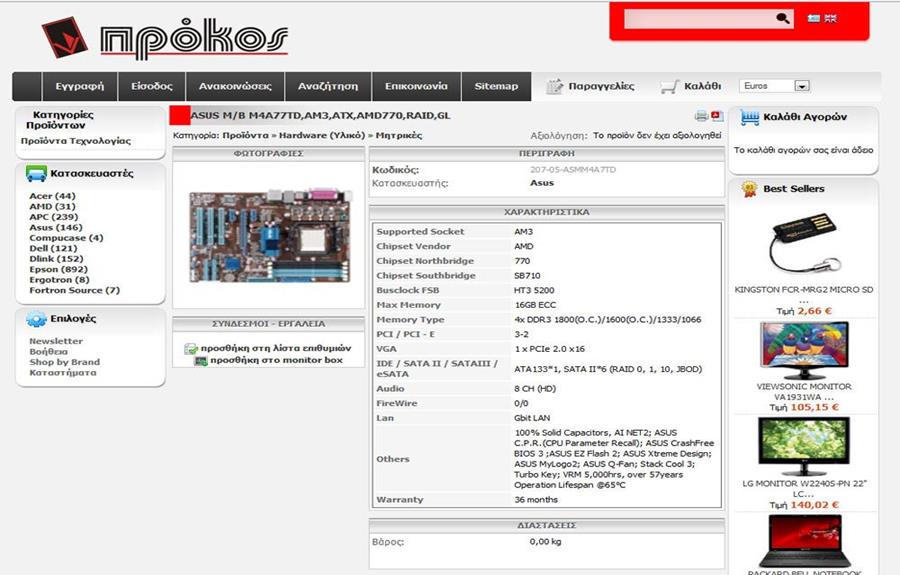Open the Παραγγελίες orders link
The width and height of the screenshot is (900, 575).
tap(601, 86)
